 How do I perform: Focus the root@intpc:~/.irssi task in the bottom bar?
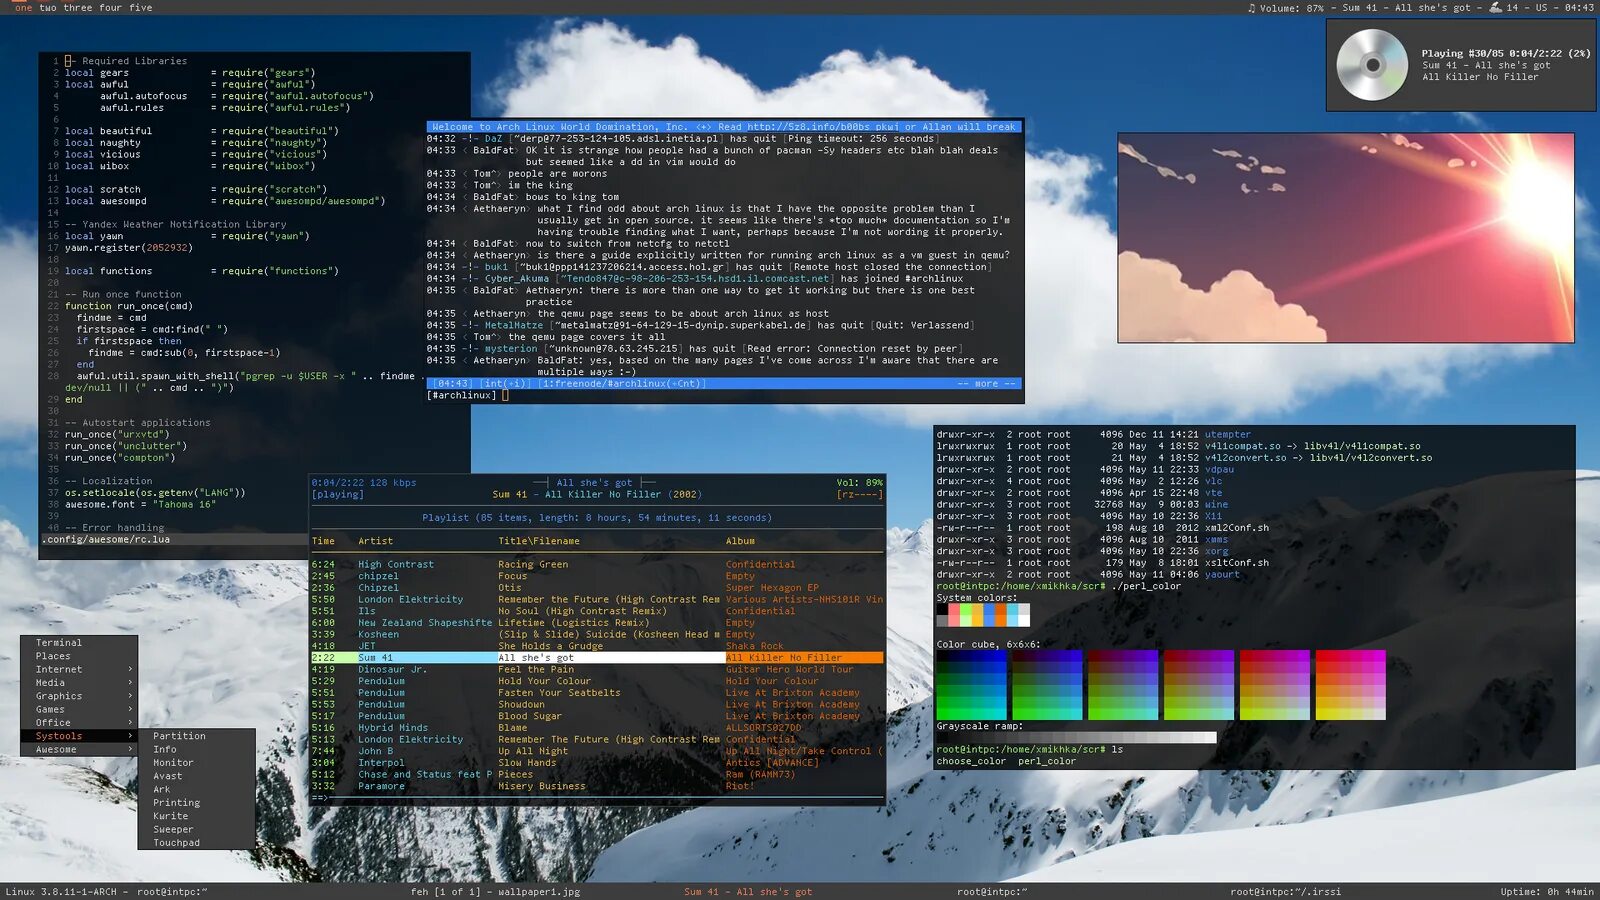(x=1285, y=892)
